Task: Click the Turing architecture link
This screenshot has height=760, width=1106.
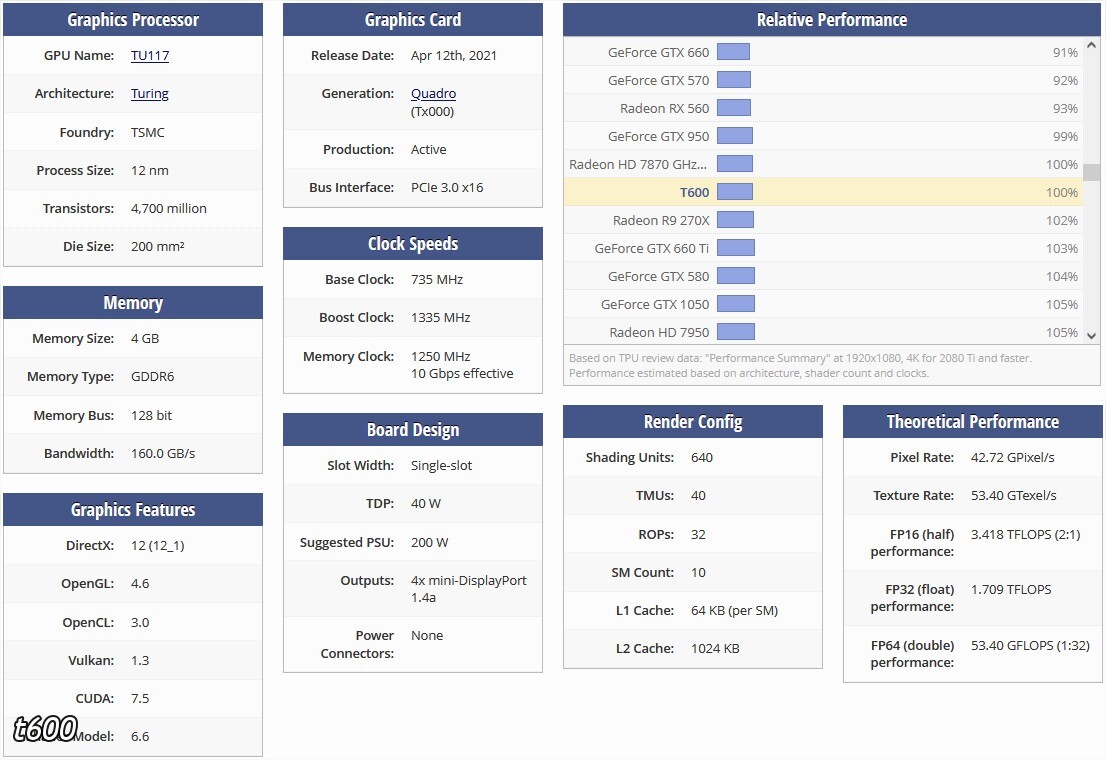Action: 150,94
